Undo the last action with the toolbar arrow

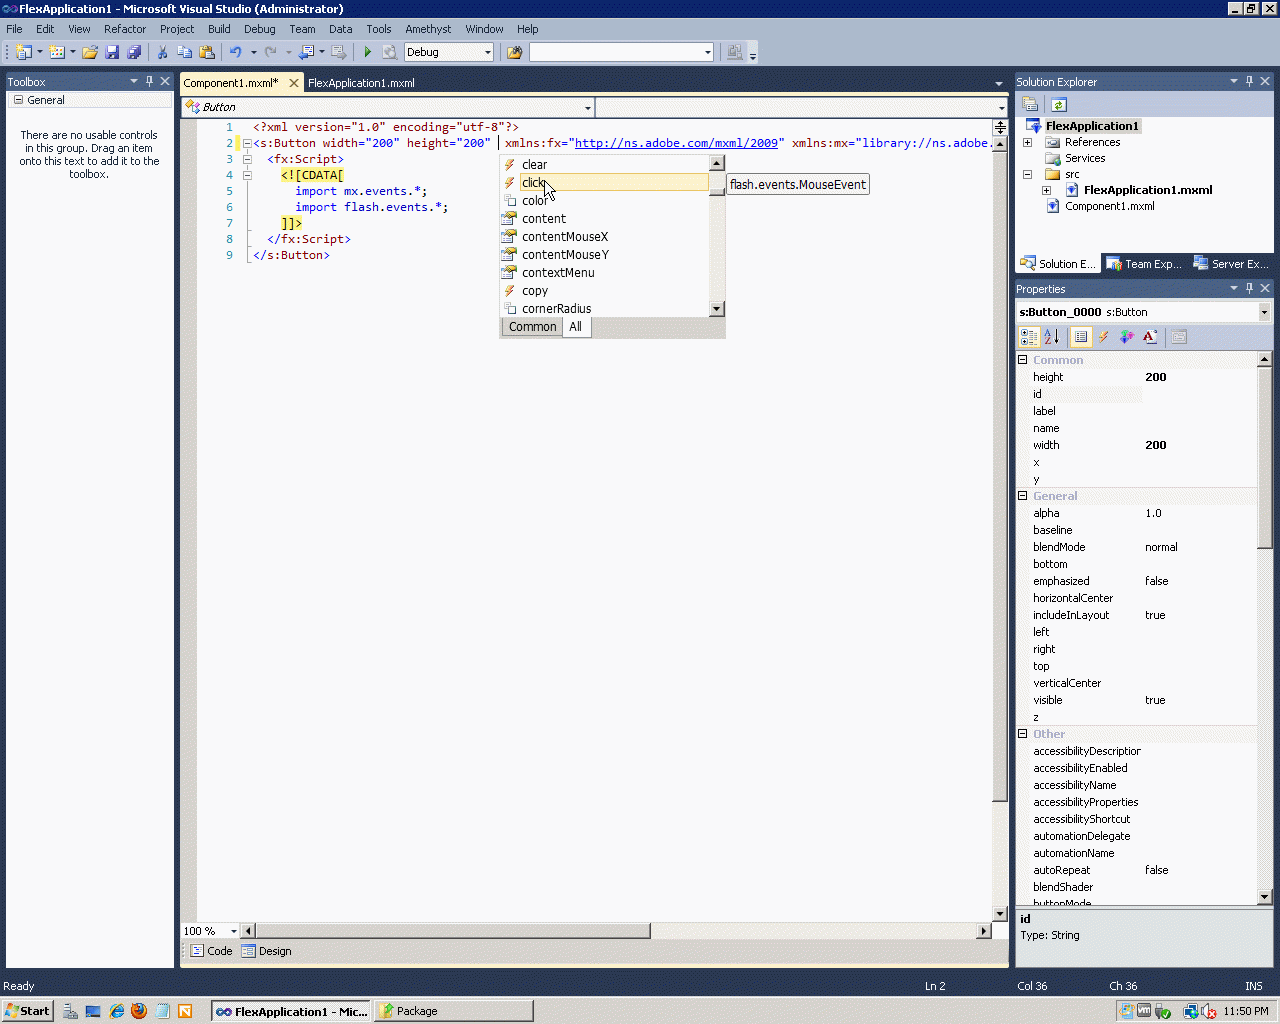click(x=236, y=52)
